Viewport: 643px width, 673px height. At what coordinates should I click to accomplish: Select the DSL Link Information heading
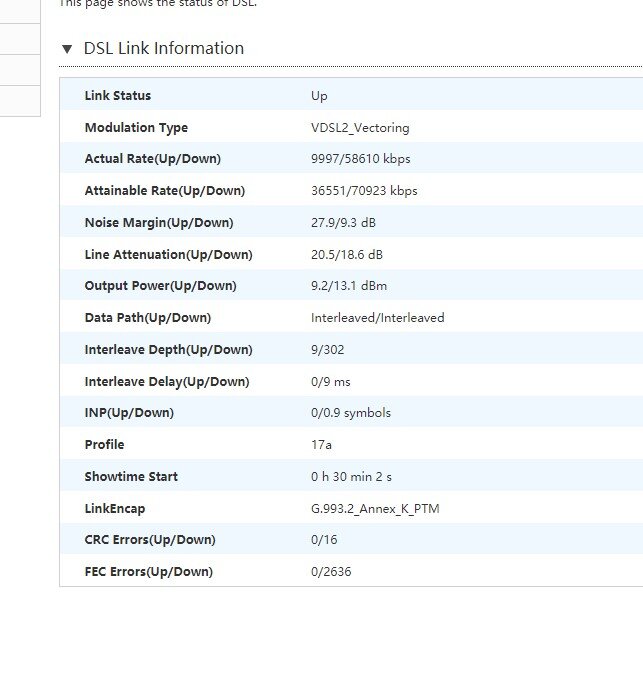coord(164,48)
